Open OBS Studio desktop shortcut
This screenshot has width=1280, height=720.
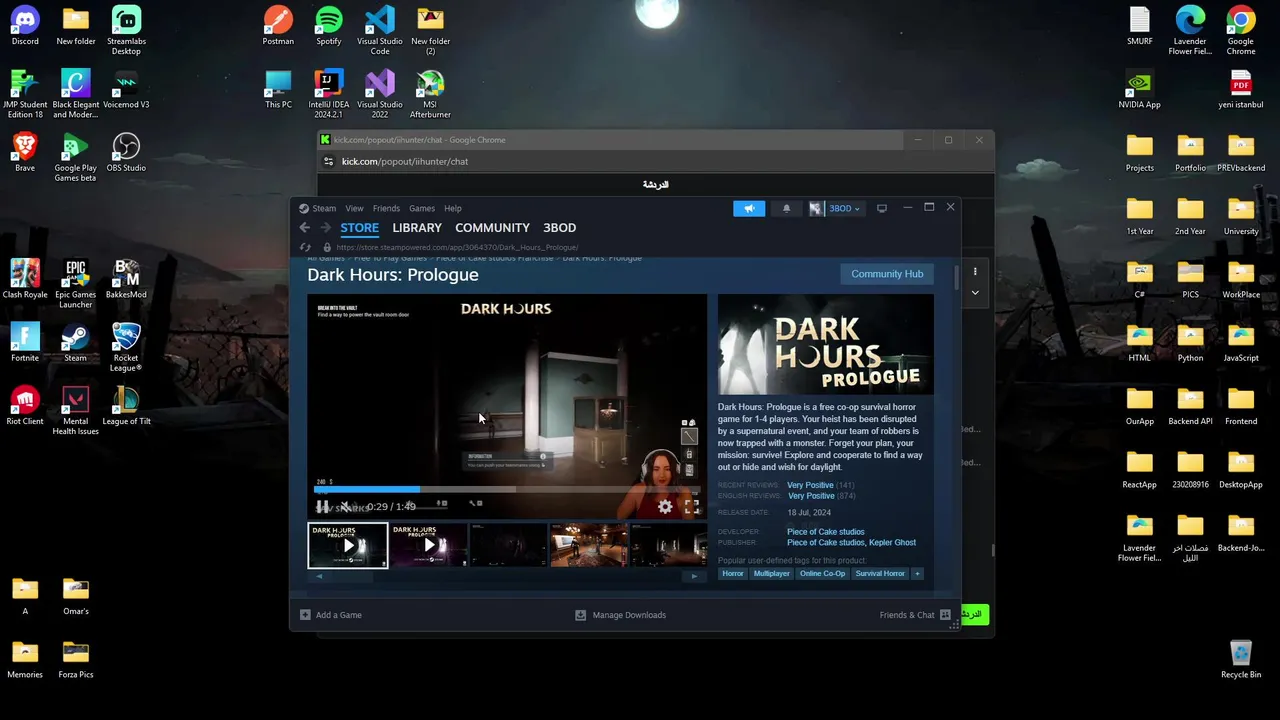click(126, 152)
